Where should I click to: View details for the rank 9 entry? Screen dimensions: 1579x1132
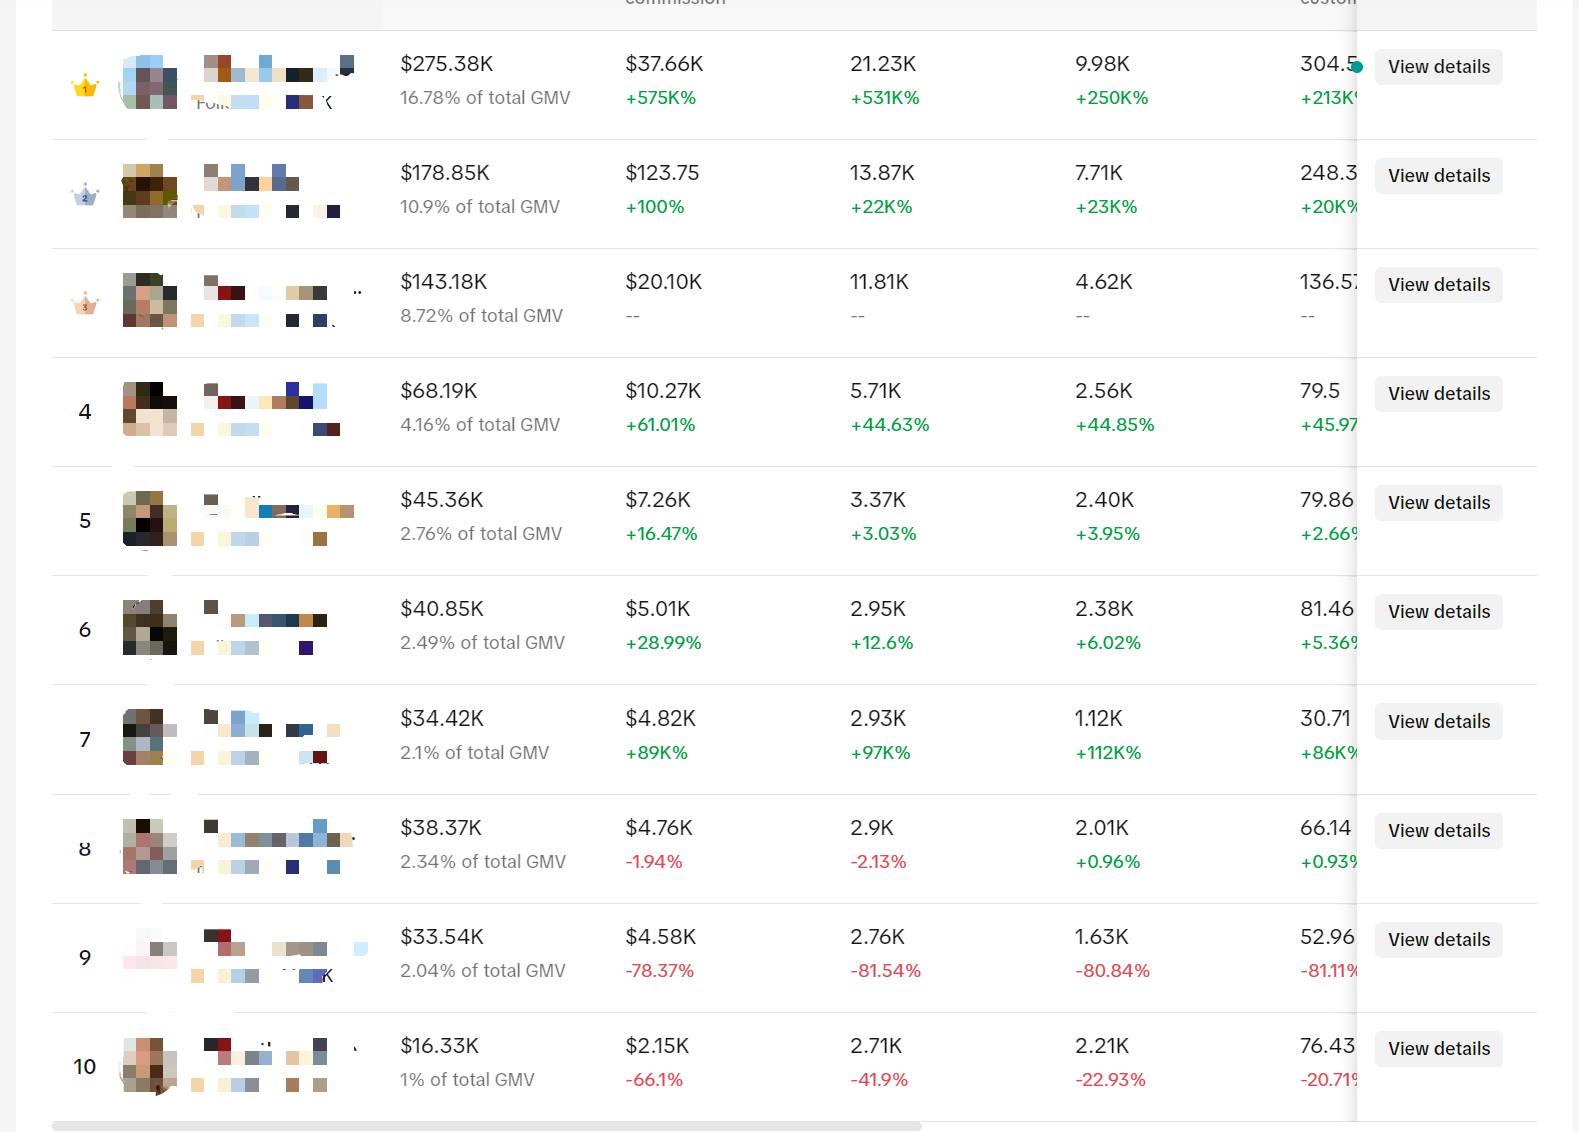(1438, 940)
